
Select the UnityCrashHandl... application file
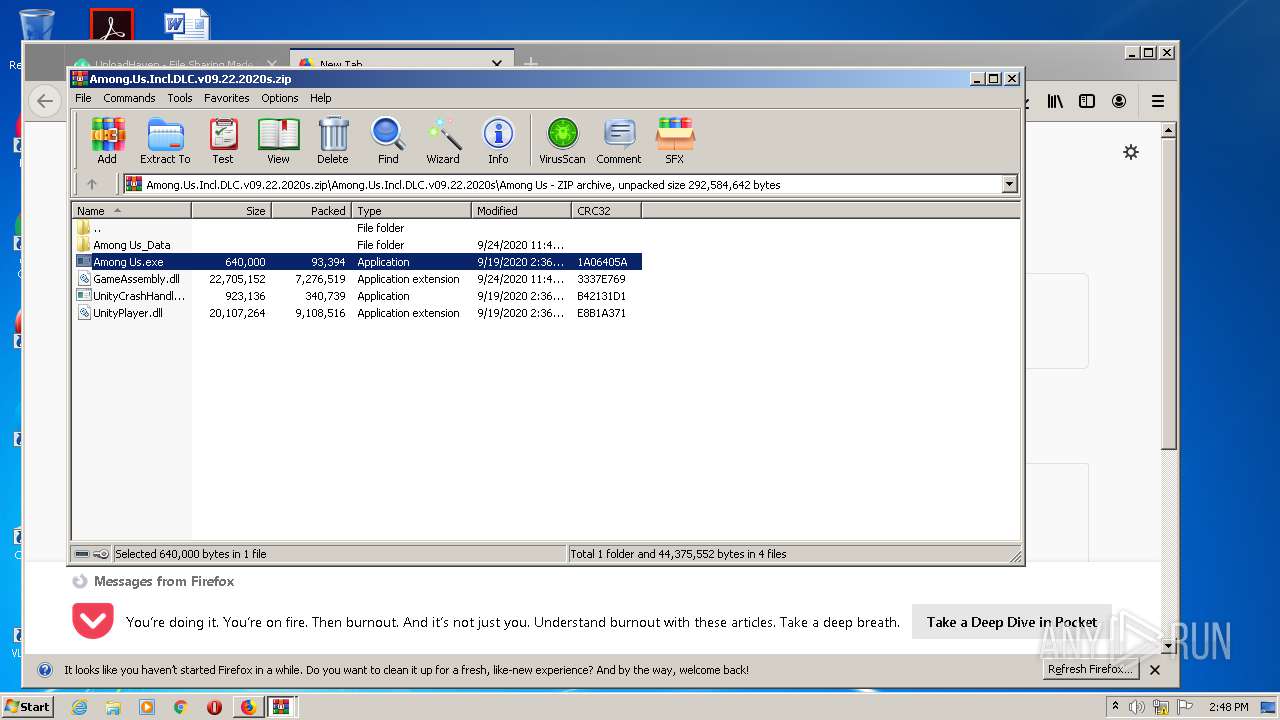point(357,296)
